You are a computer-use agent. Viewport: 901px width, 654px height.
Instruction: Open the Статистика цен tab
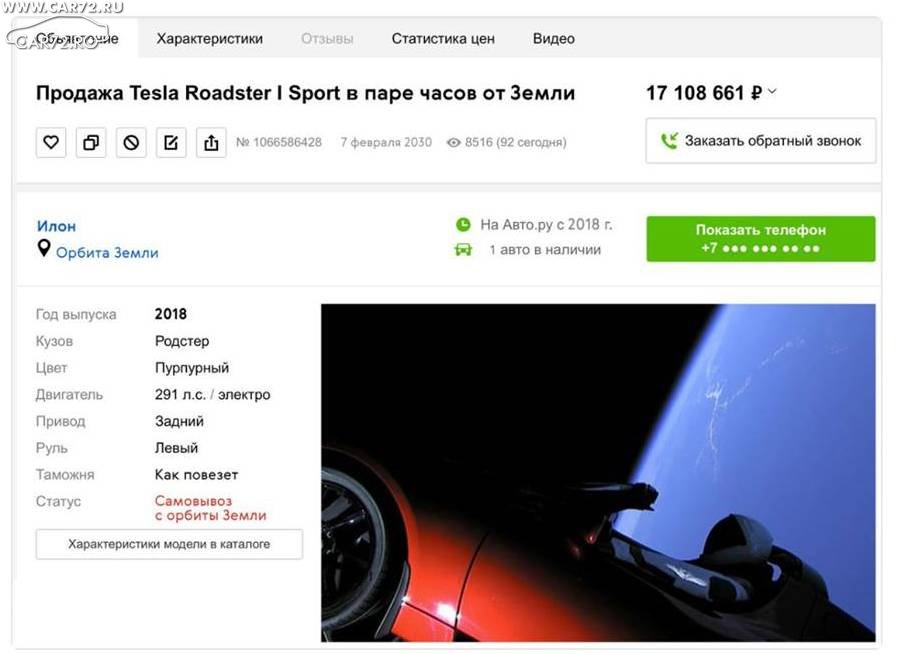pyautogui.click(x=443, y=39)
